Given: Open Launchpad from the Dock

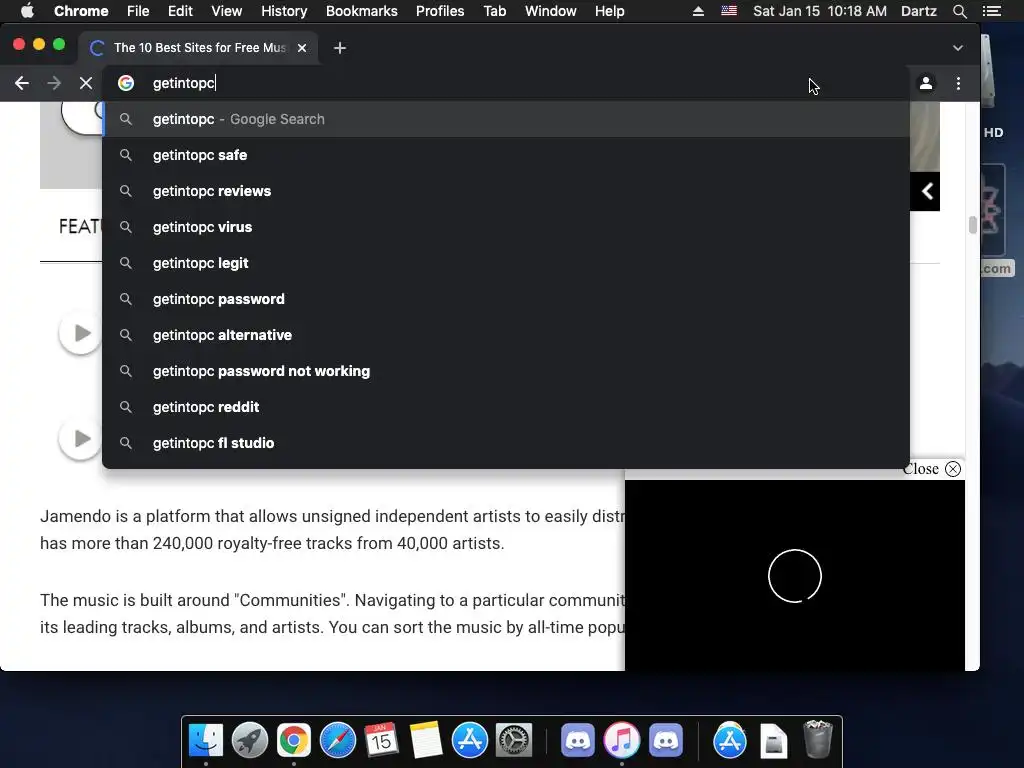Looking at the screenshot, I should click(249, 741).
